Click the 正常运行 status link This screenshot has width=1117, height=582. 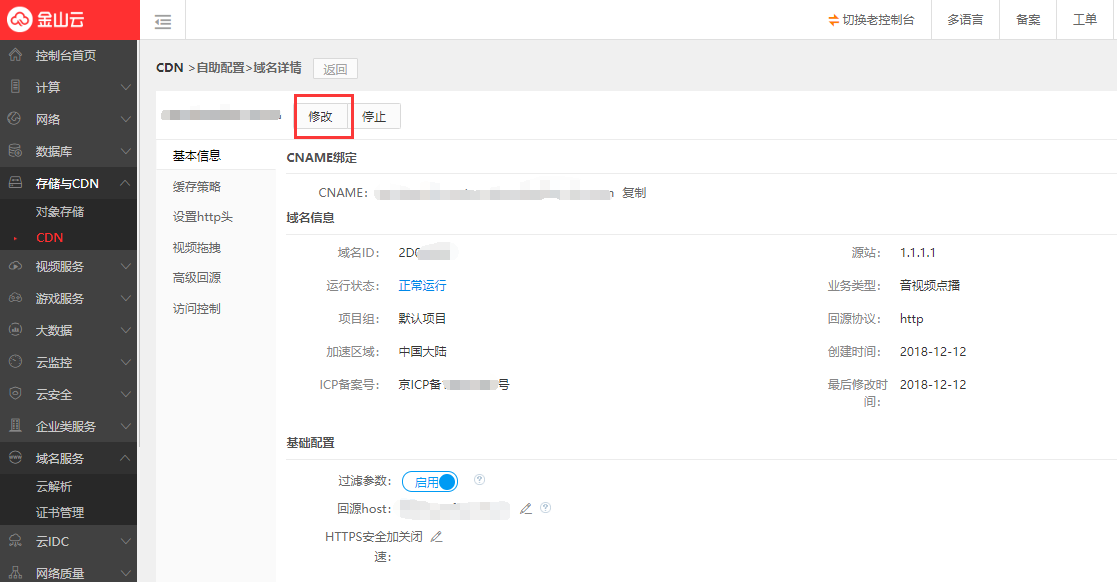[422, 286]
